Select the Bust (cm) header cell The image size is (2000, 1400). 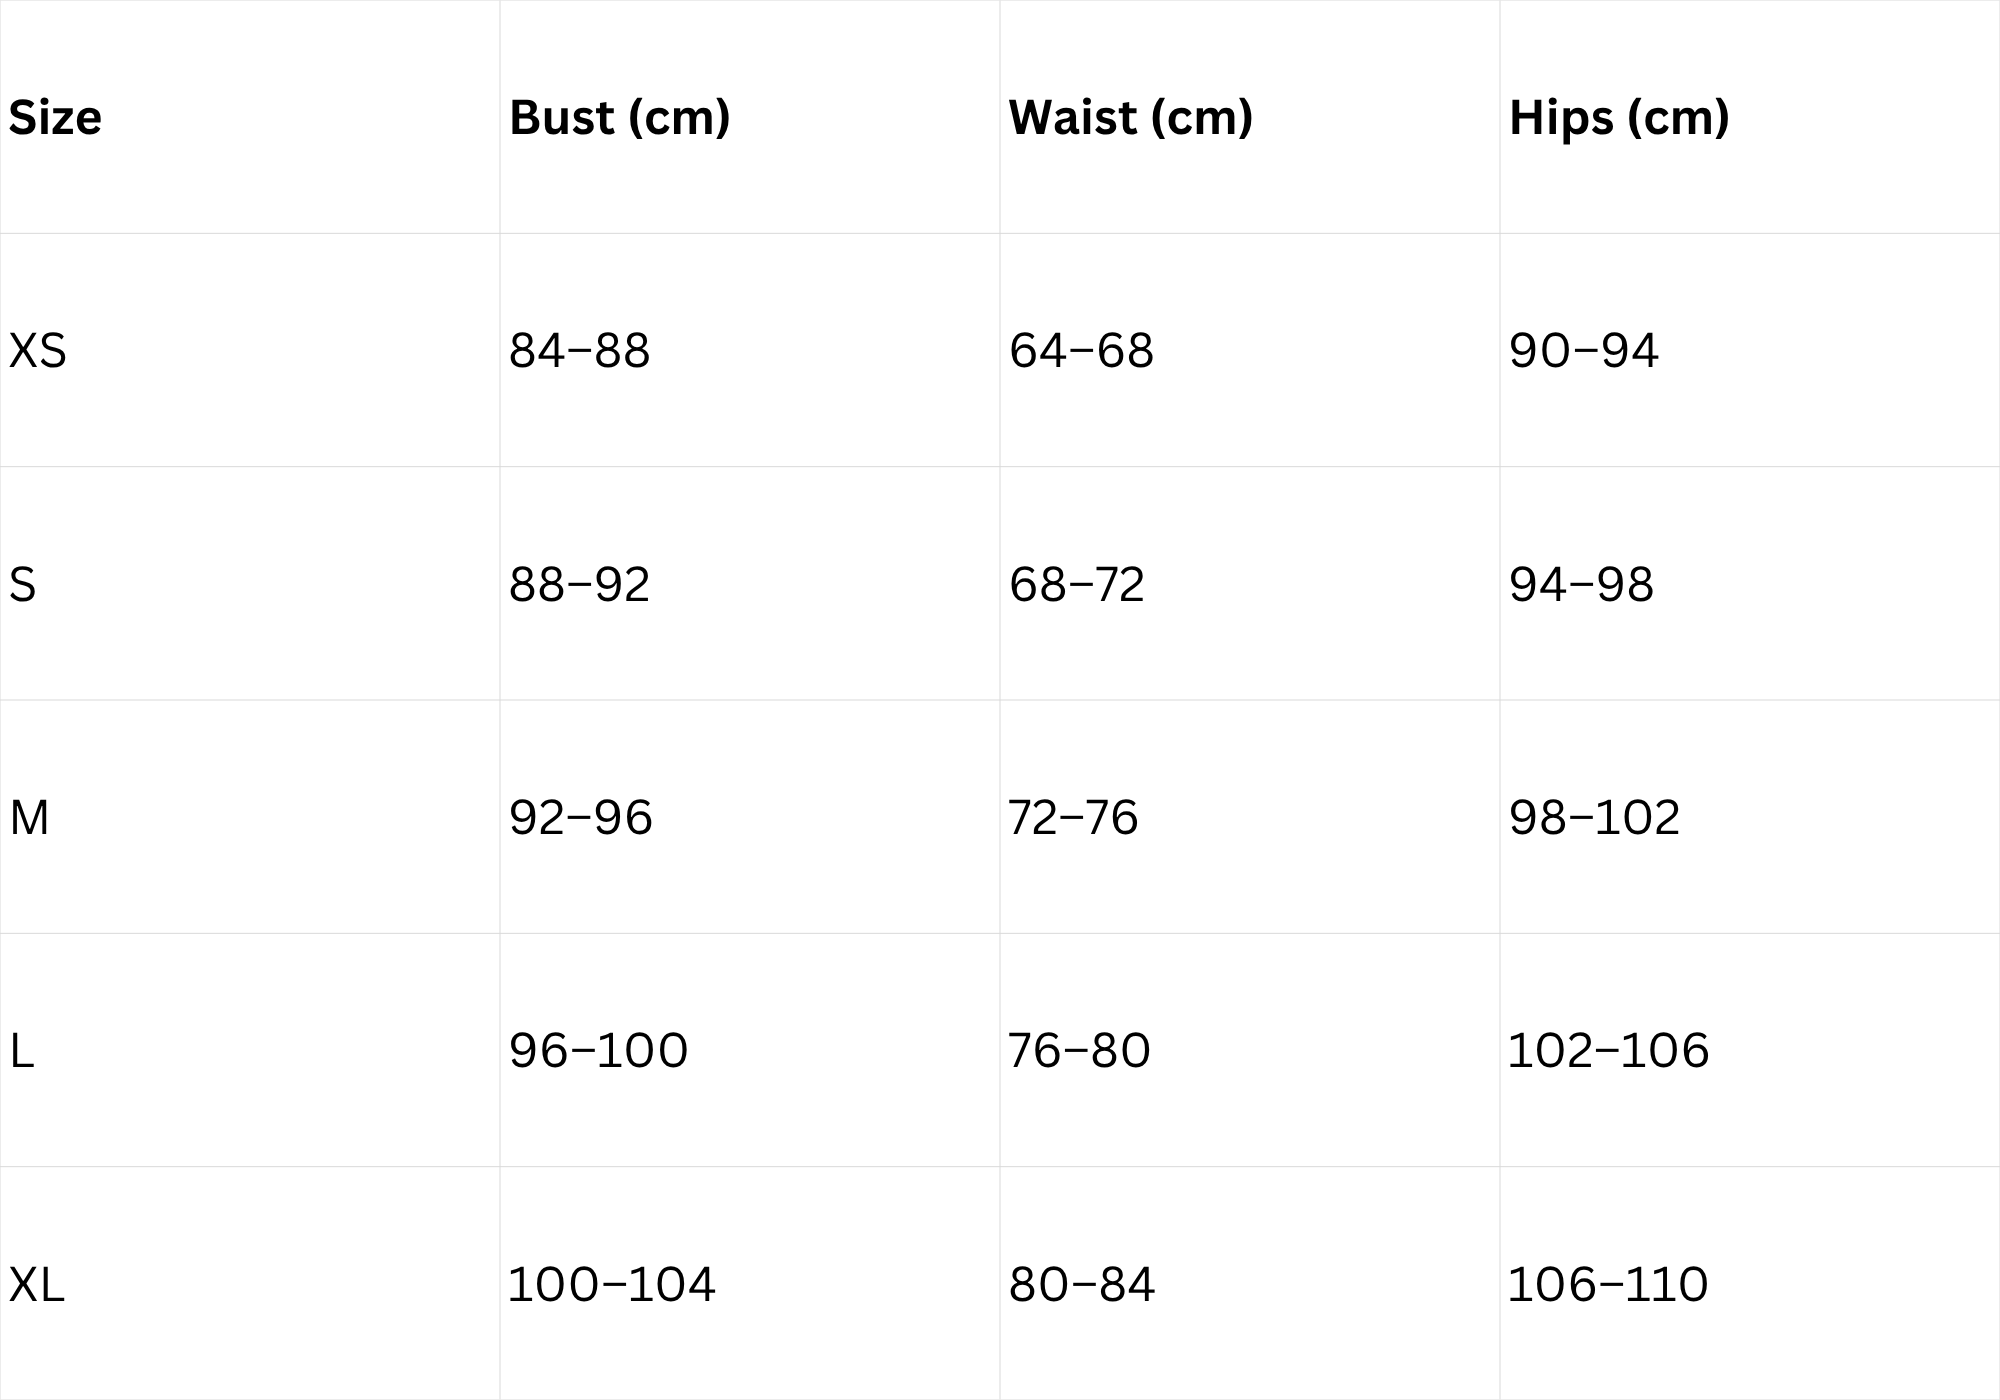tap(619, 118)
